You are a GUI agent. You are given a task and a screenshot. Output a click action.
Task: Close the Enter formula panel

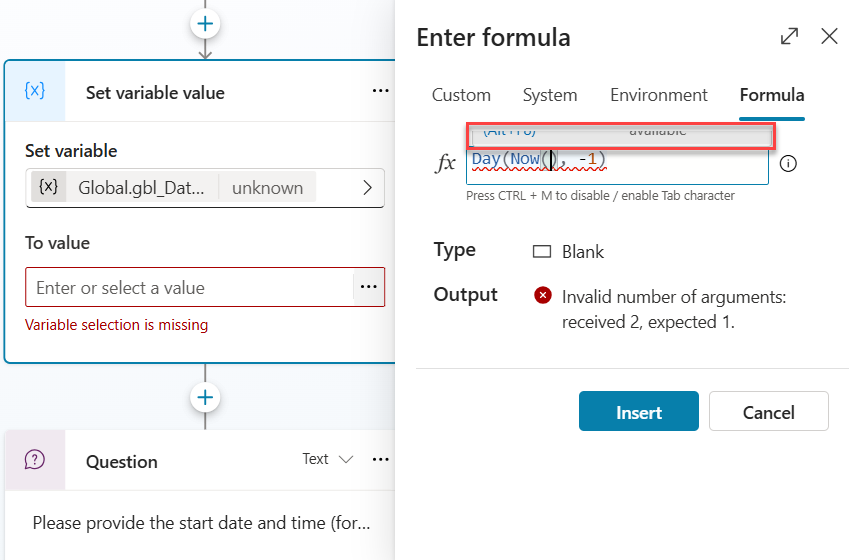[x=829, y=37]
